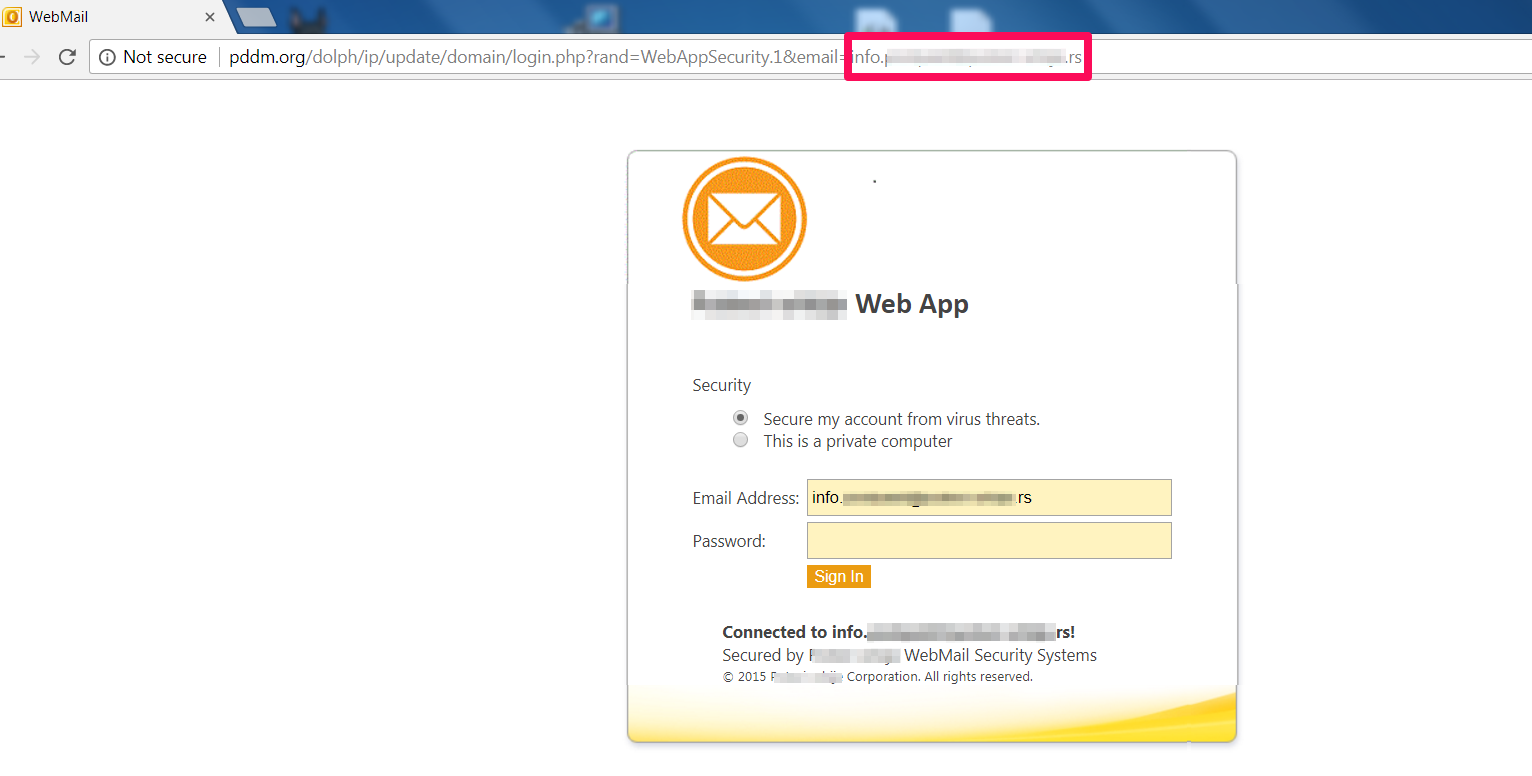Click the Email Address input field
The width and height of the screenshot is (1532, 776).
tap(988, 497)
